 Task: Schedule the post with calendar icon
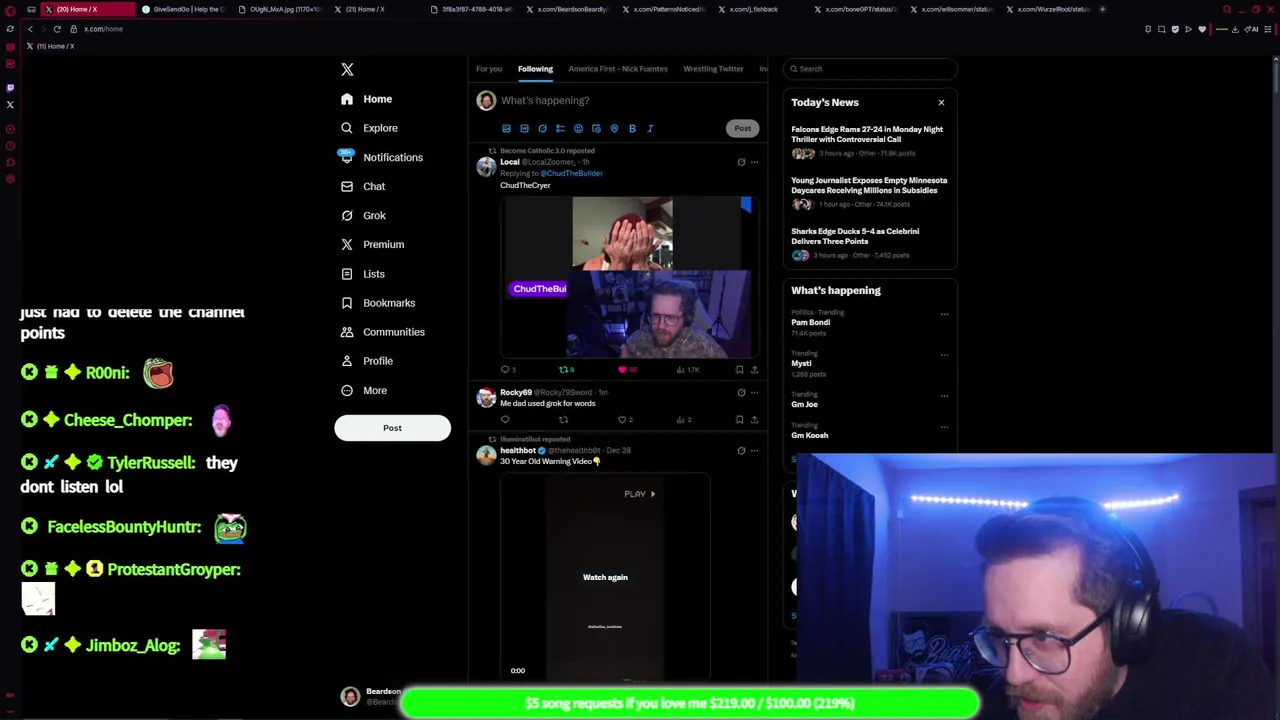pyautogui.click(x=596, y=128)
